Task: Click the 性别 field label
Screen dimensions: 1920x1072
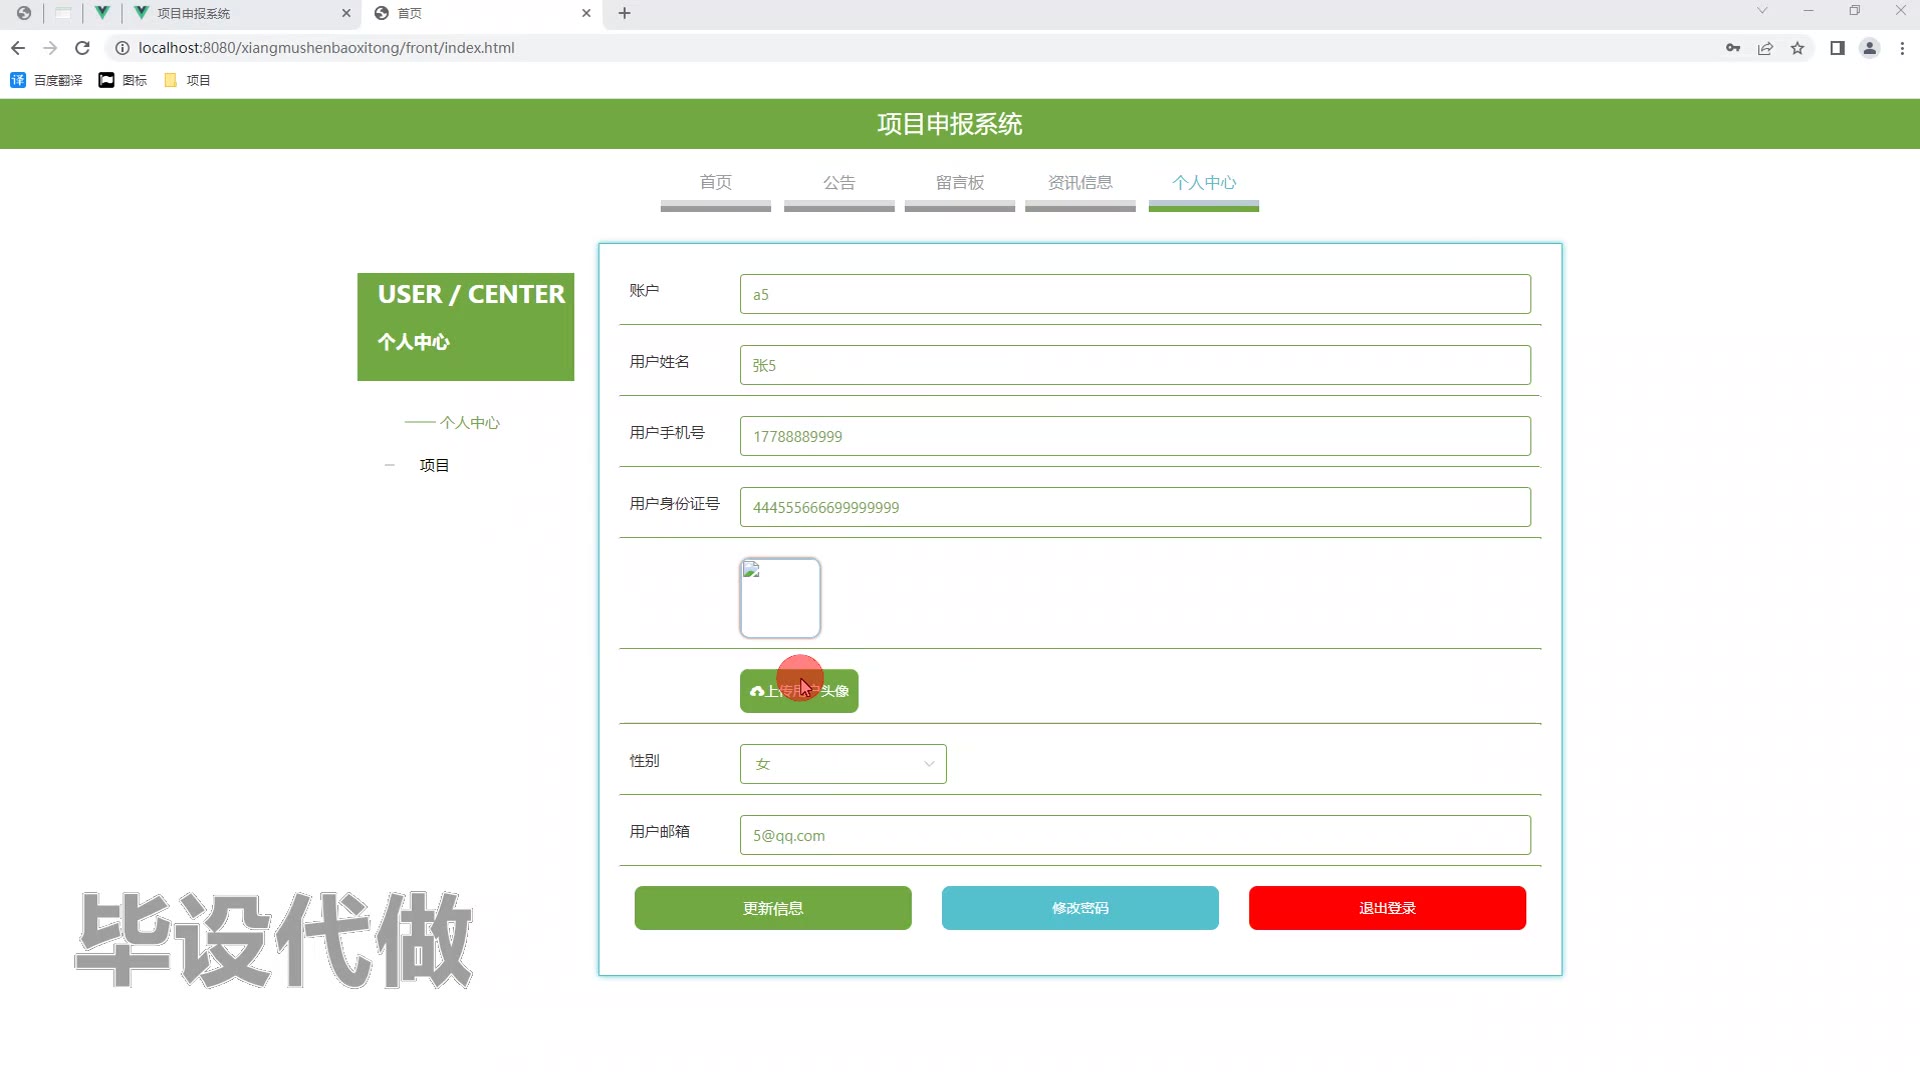Action: (645, 761)
